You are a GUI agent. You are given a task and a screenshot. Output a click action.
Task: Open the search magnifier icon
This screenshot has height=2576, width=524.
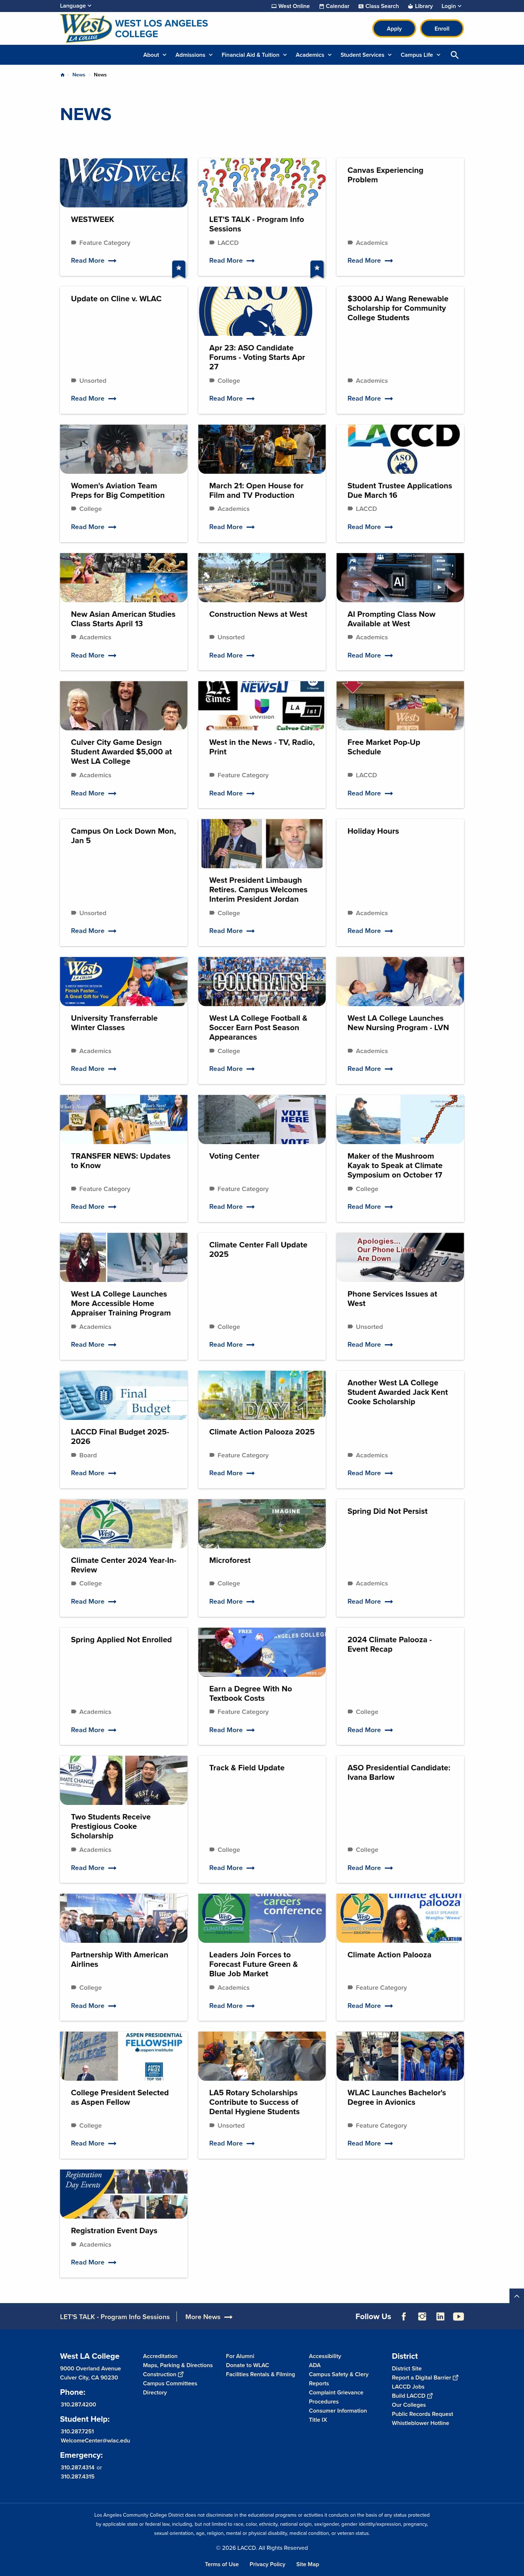coord(455,55)
